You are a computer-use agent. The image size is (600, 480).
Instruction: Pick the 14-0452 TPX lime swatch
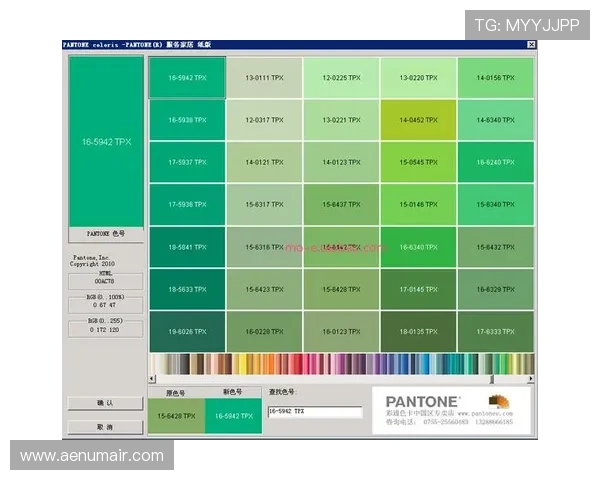(x=418, y=120)
